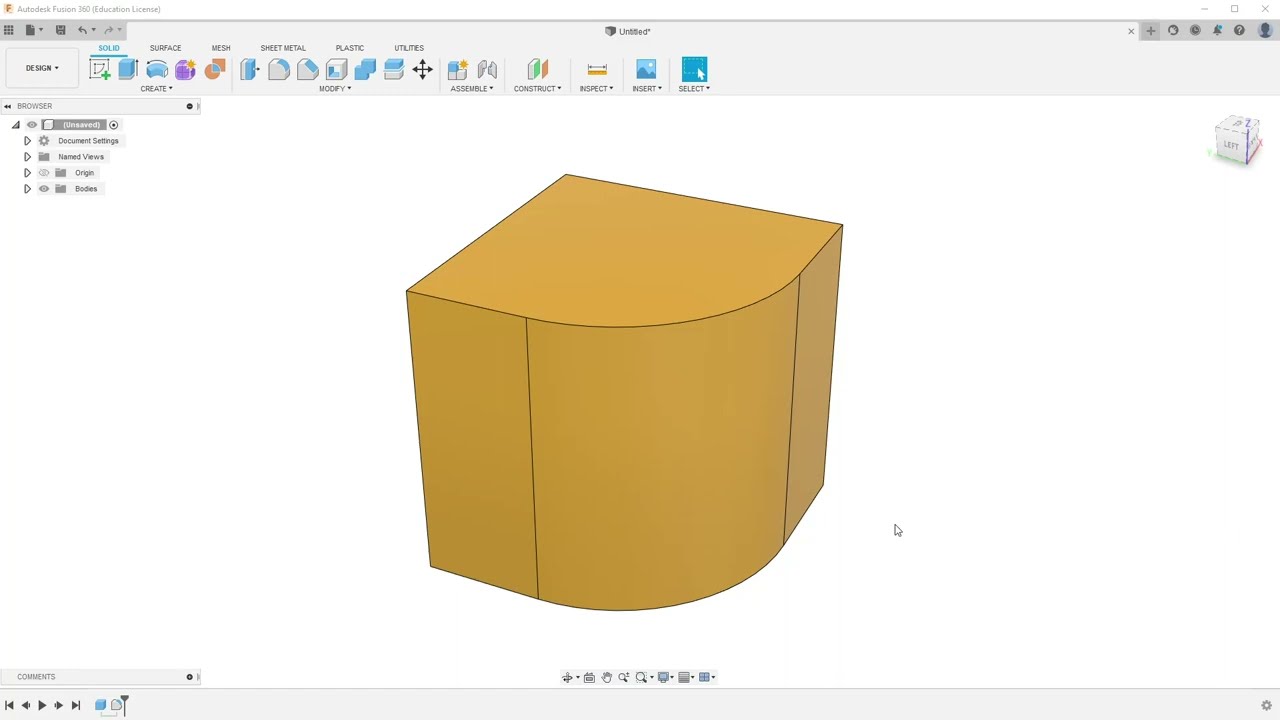Viewport: 1280px width, 720px height.
Task: Expand the Named Views node
Action: click(x=27, y=157)
